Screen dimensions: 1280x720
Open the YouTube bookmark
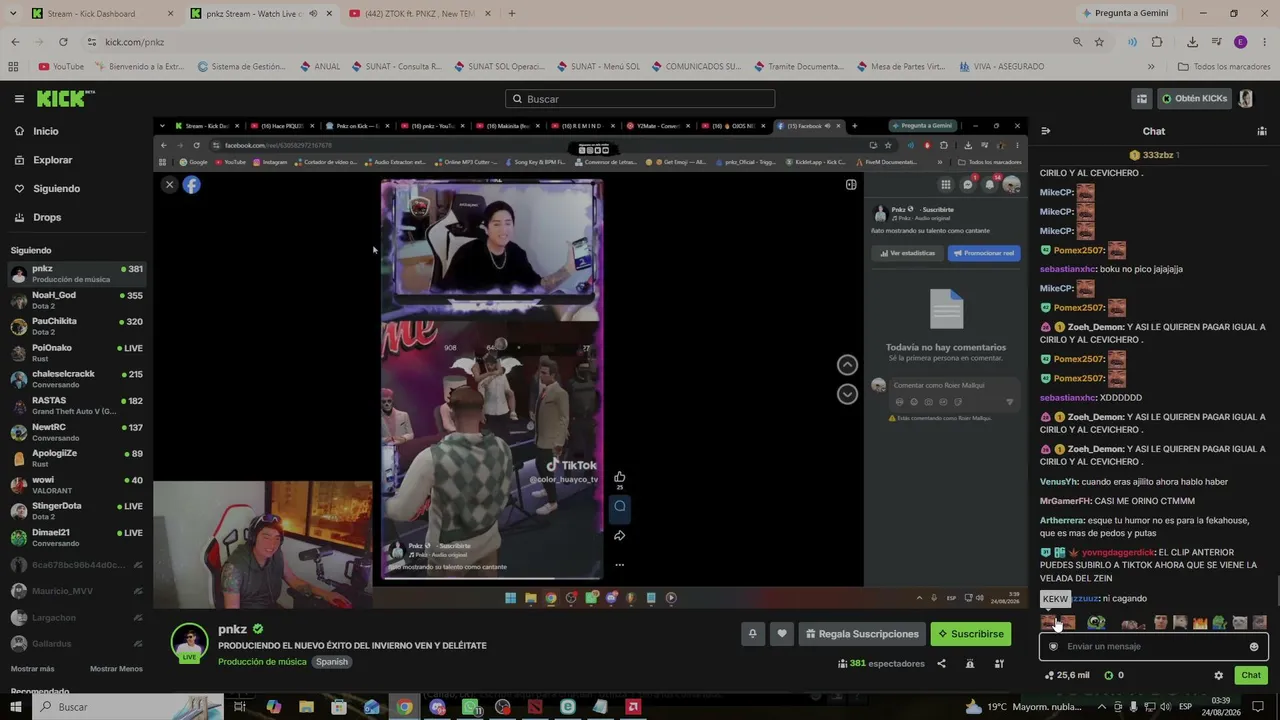point(61,67)
